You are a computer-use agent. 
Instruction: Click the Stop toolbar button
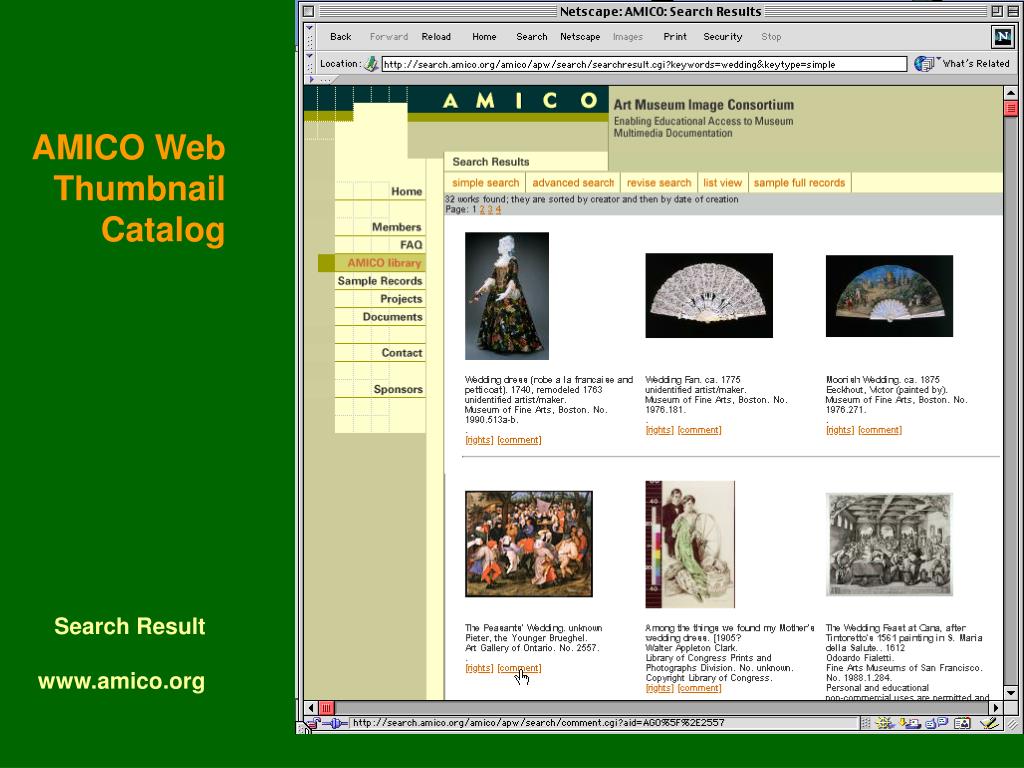(x=771, y=37)
